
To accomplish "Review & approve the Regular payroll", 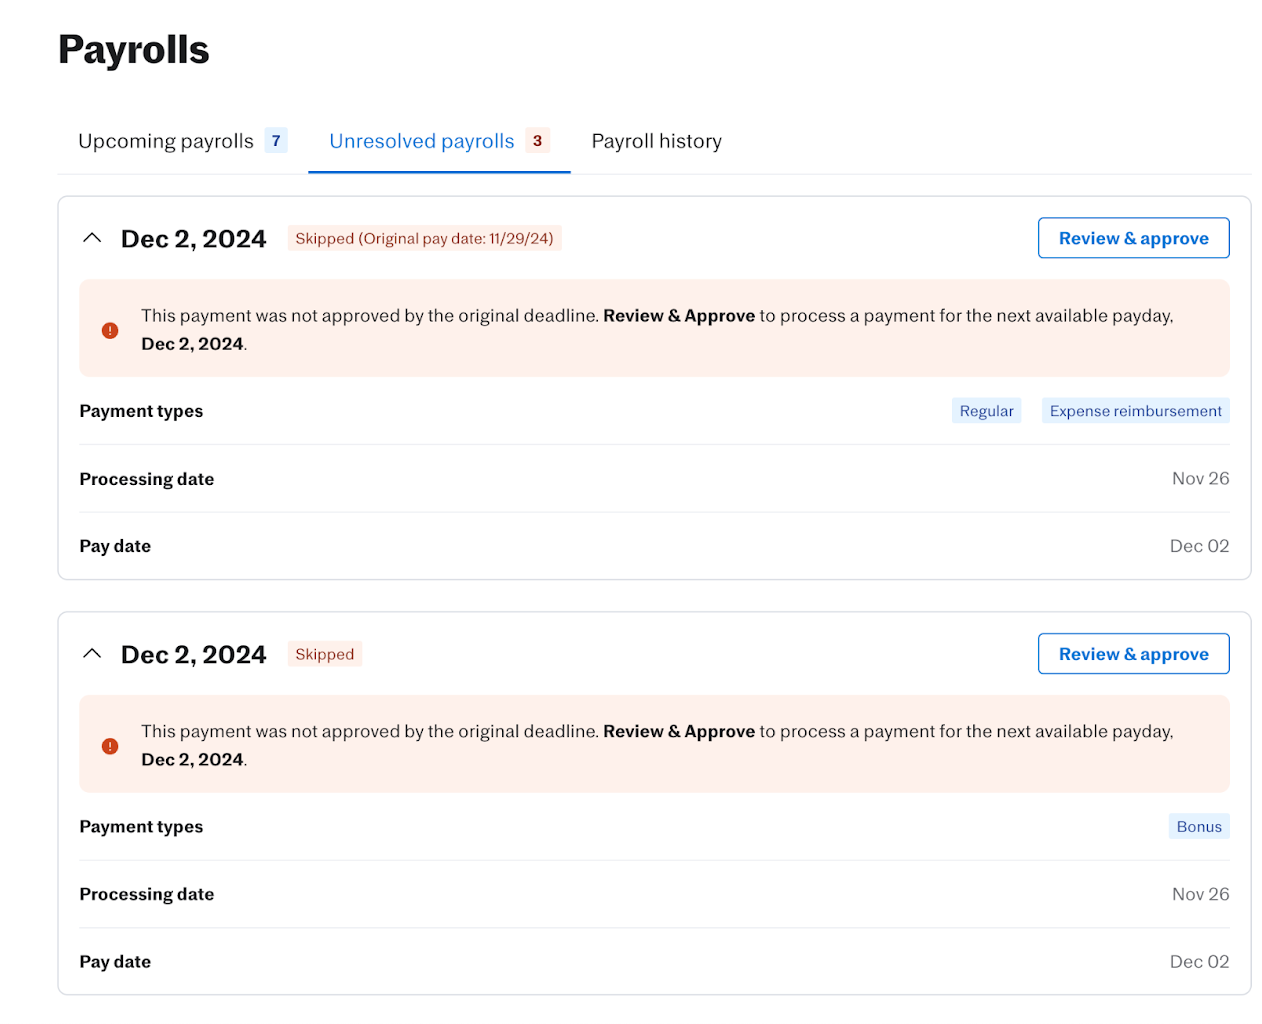I will pos(1133,238).
